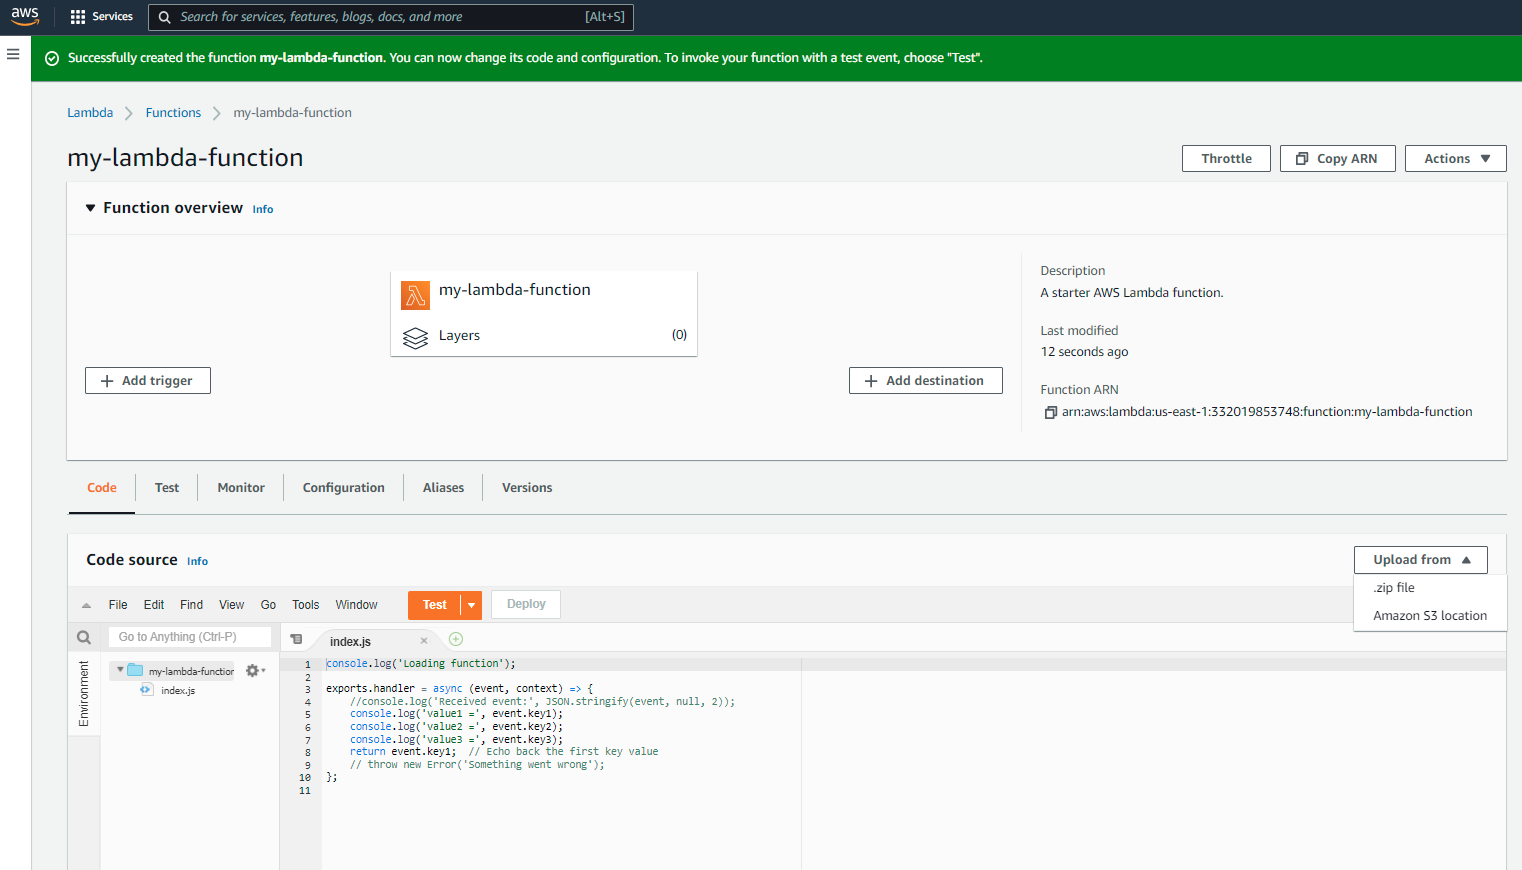Click the search magnifier in code editor
This screenshot has height=870, width=1522.
coord(84,638)
